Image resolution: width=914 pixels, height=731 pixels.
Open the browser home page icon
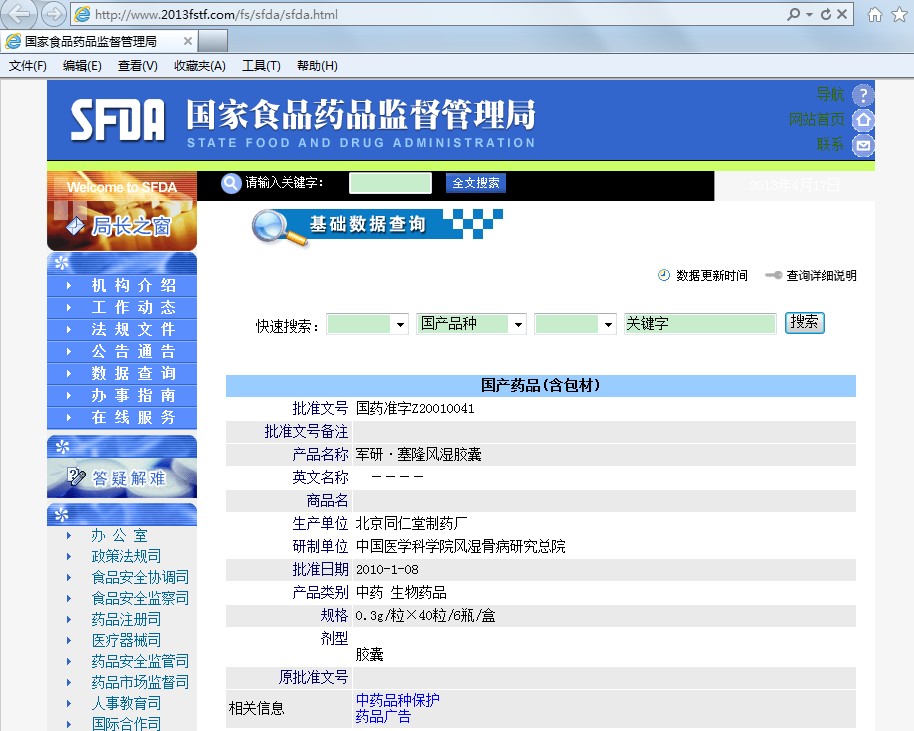tap(875, 15)
